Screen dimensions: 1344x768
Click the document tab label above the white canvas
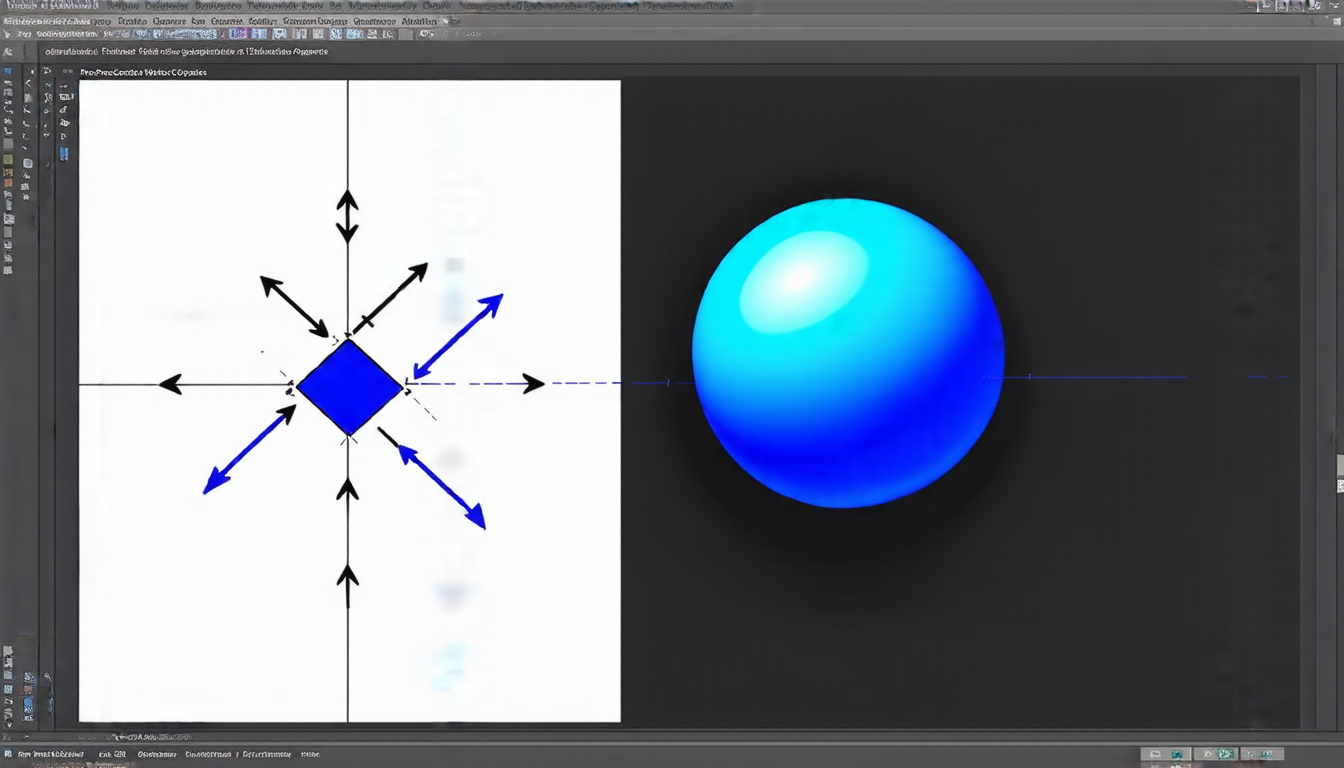pos(143,73)
